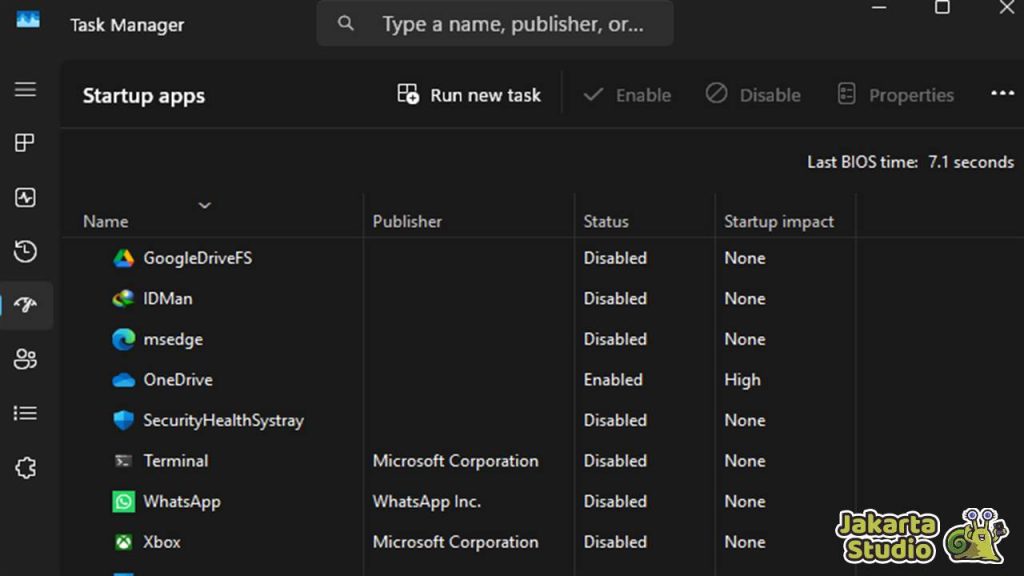The image size is (1024, 576).
Task: Select IDMan row name
Action: [168, 298]
